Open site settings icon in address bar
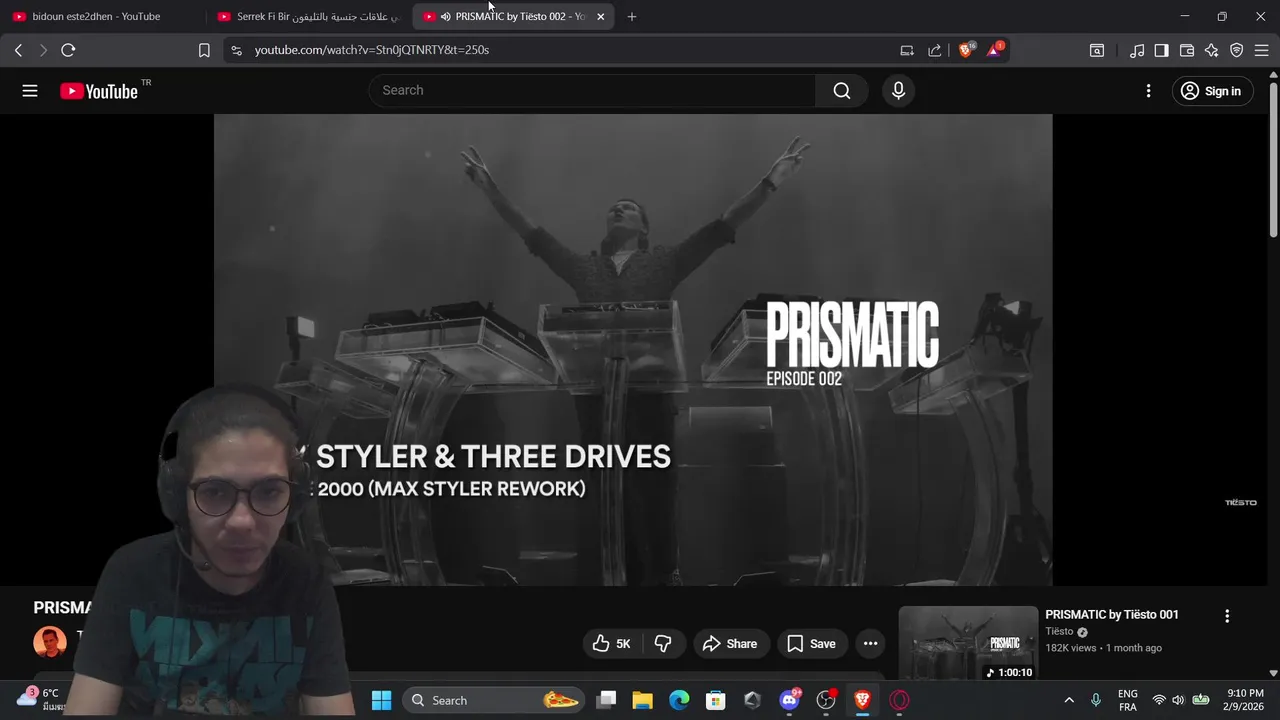The width and height of the screenshot is (1280, 720). [235, 50]
